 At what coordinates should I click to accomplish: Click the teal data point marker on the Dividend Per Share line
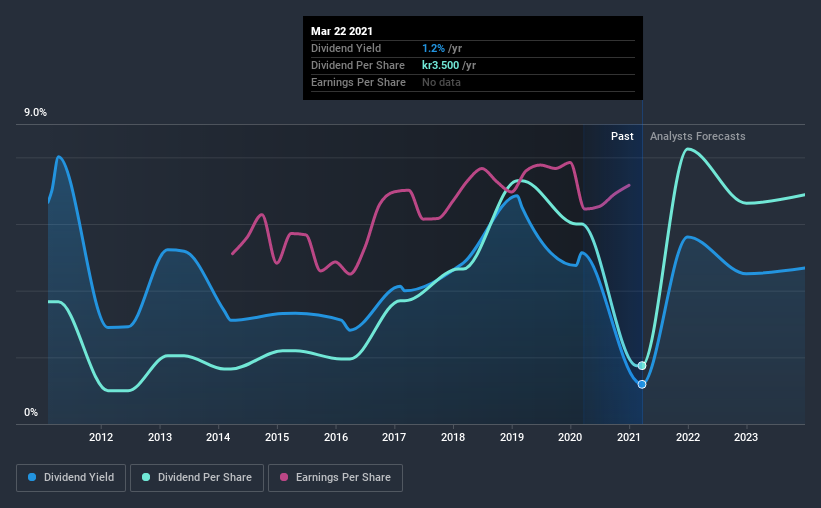pos(642,366)
